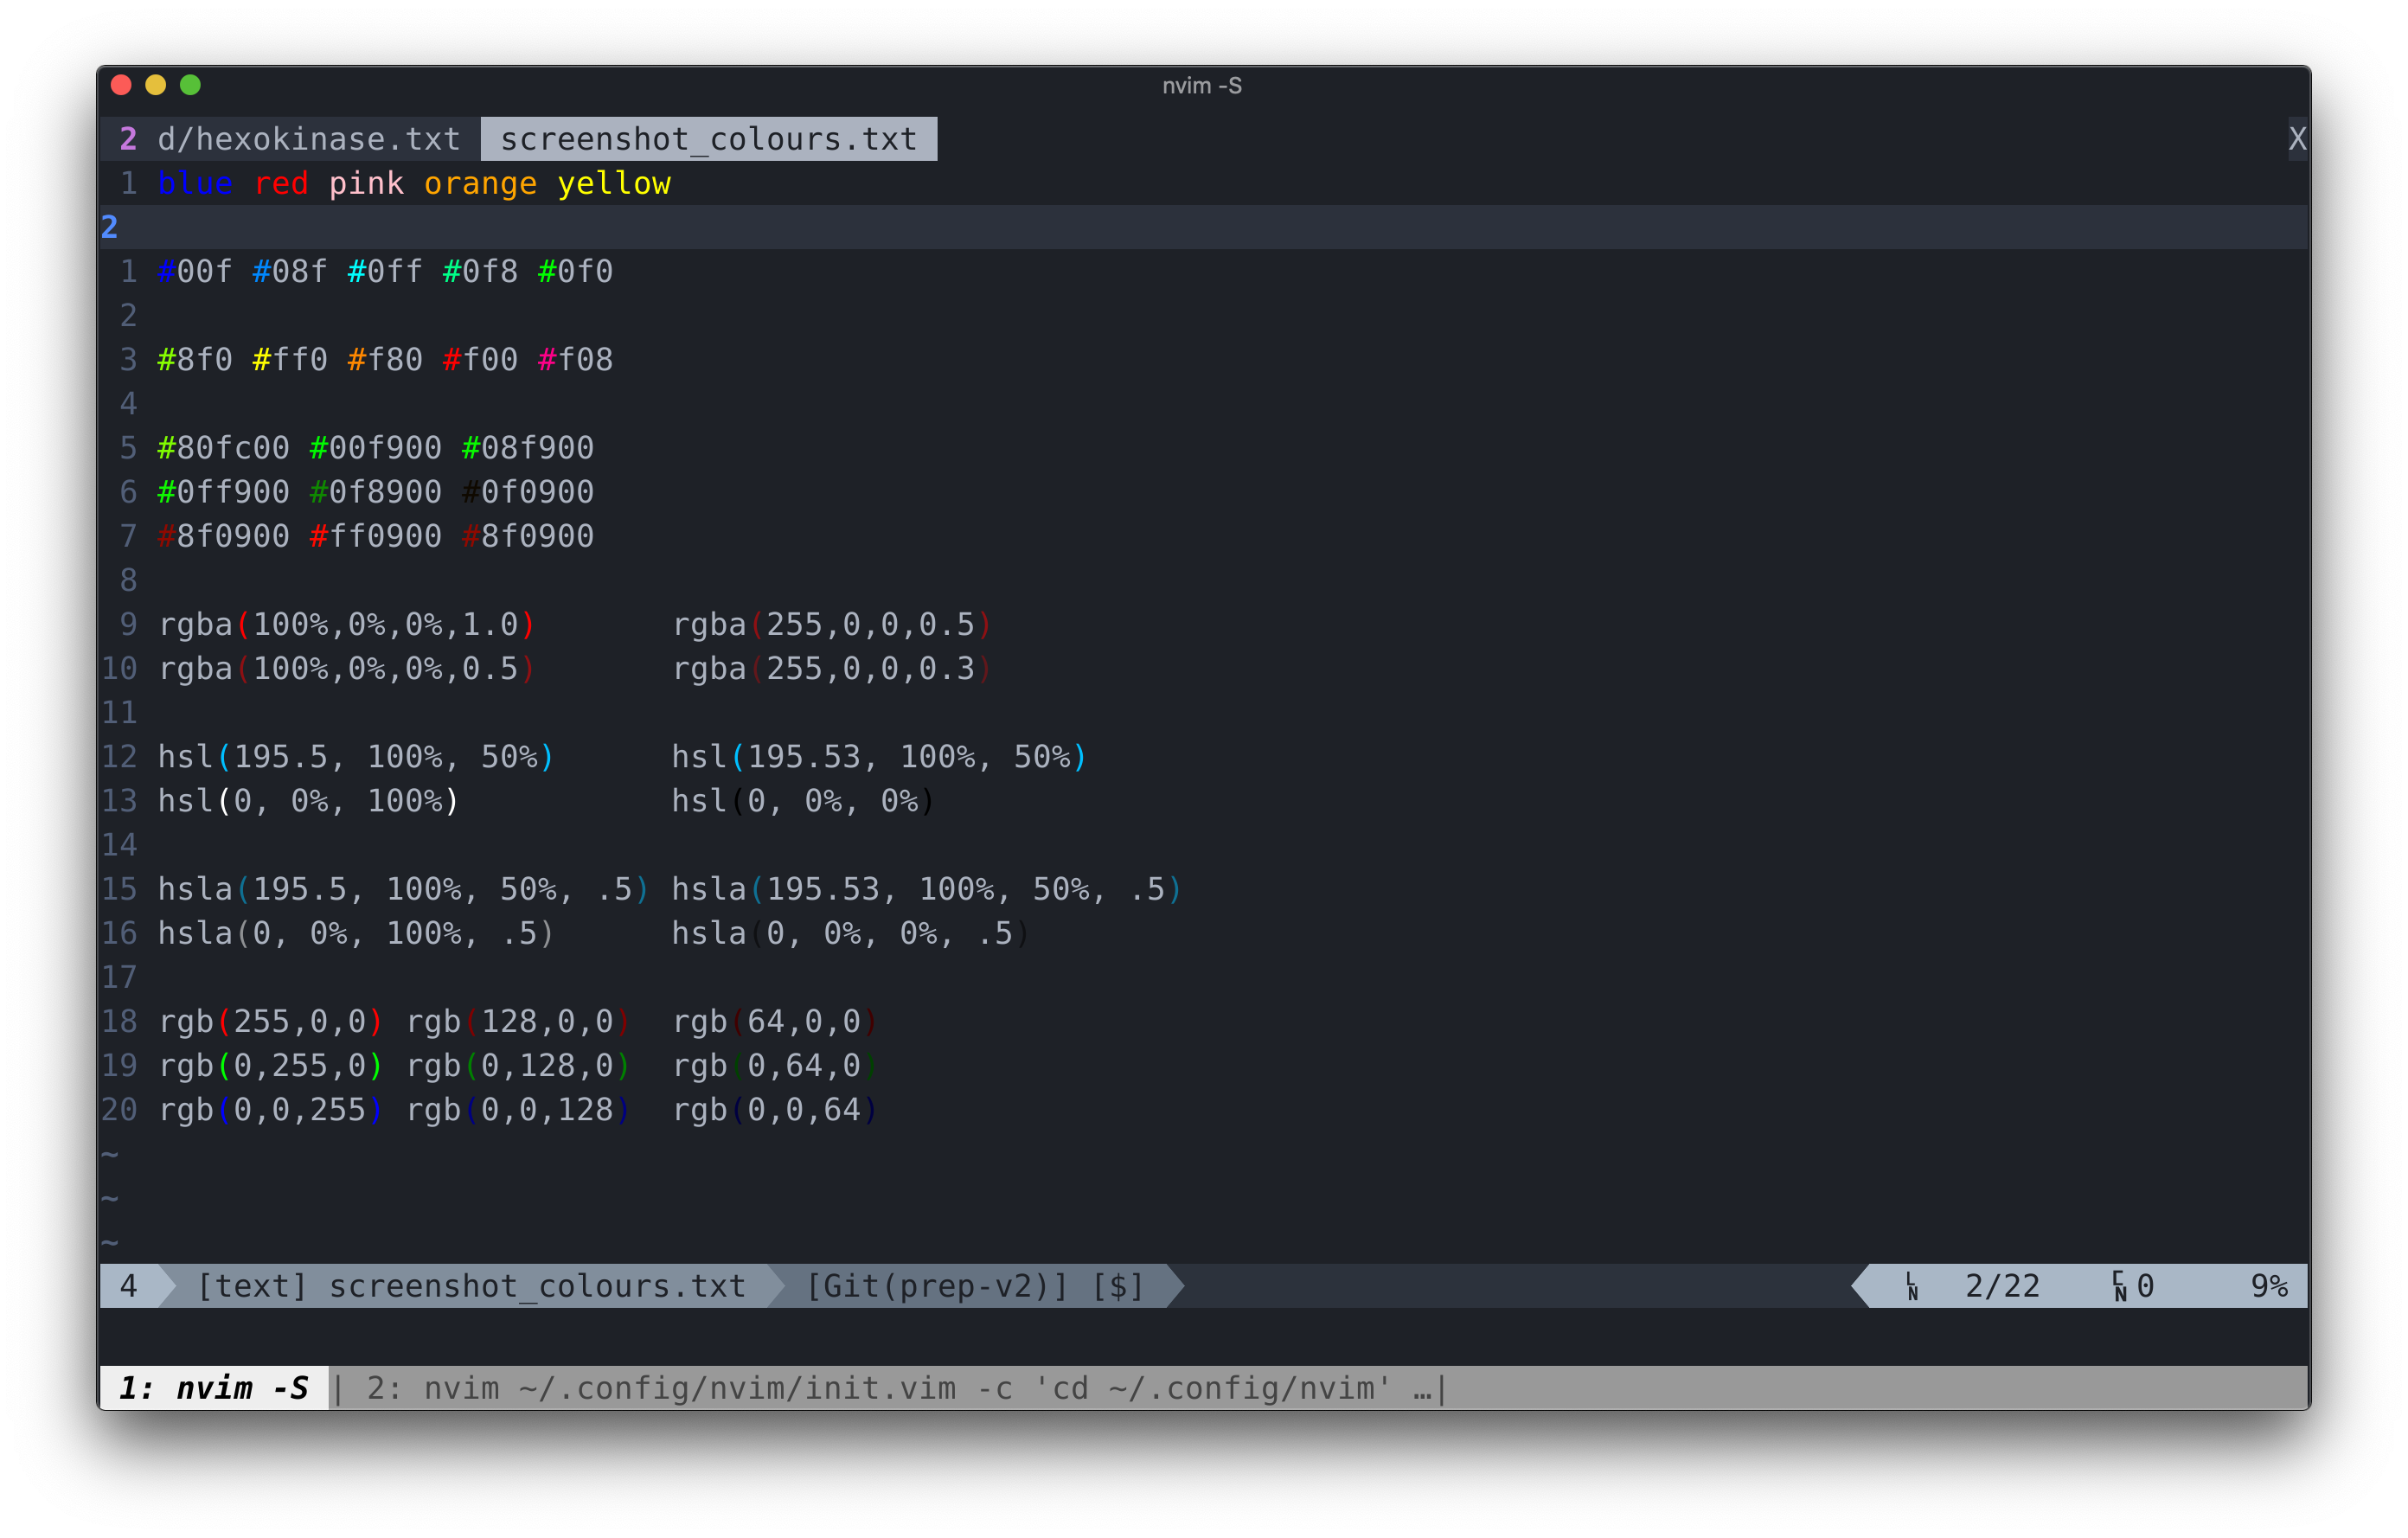
Task: Click the arrow separator after the 4 segment
Action: tap(166, 1286)
